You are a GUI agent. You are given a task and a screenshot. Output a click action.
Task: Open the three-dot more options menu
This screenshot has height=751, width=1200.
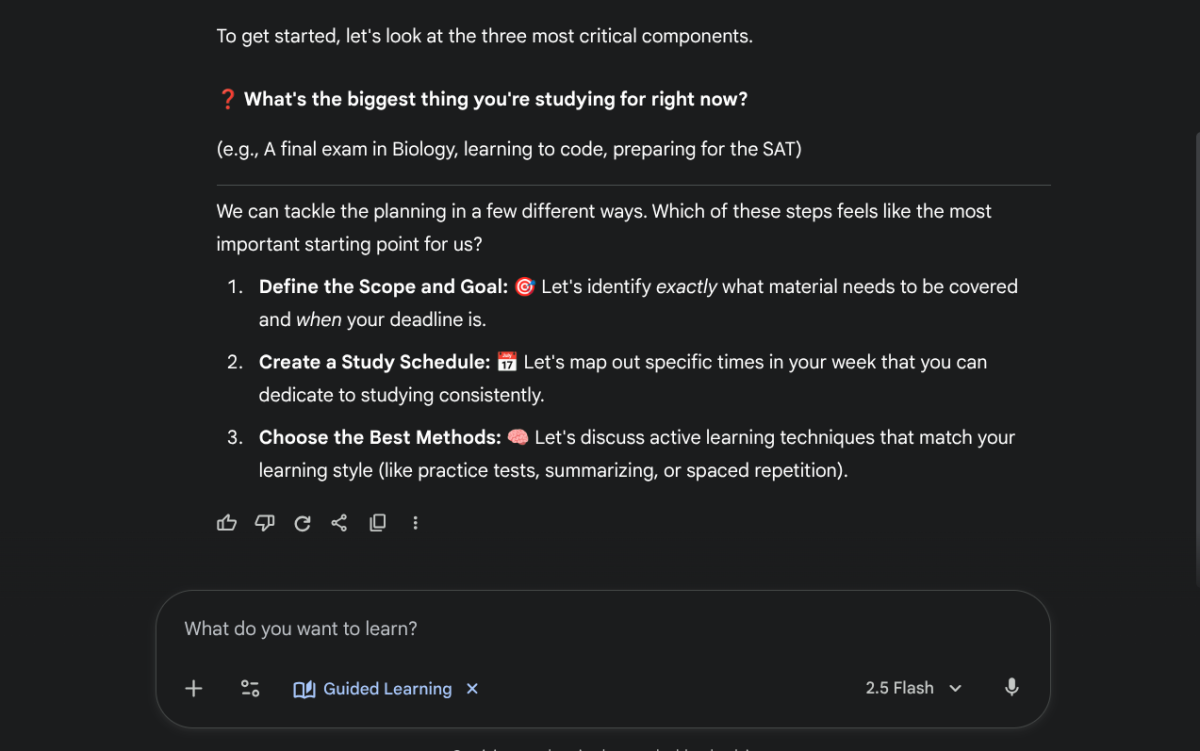pos(415,522)
